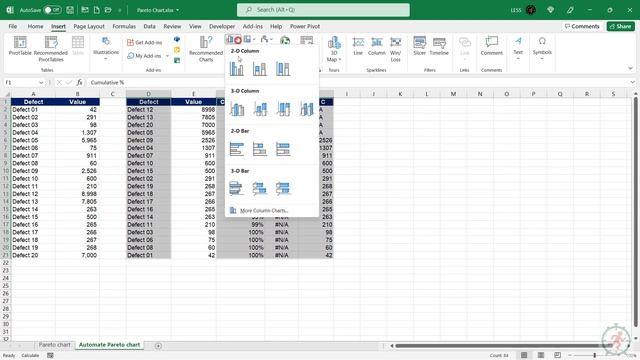Open the 3D Map dropdown
Image resolution: width=640 pixels, height=360 pixels.
[x=334, y=49]
